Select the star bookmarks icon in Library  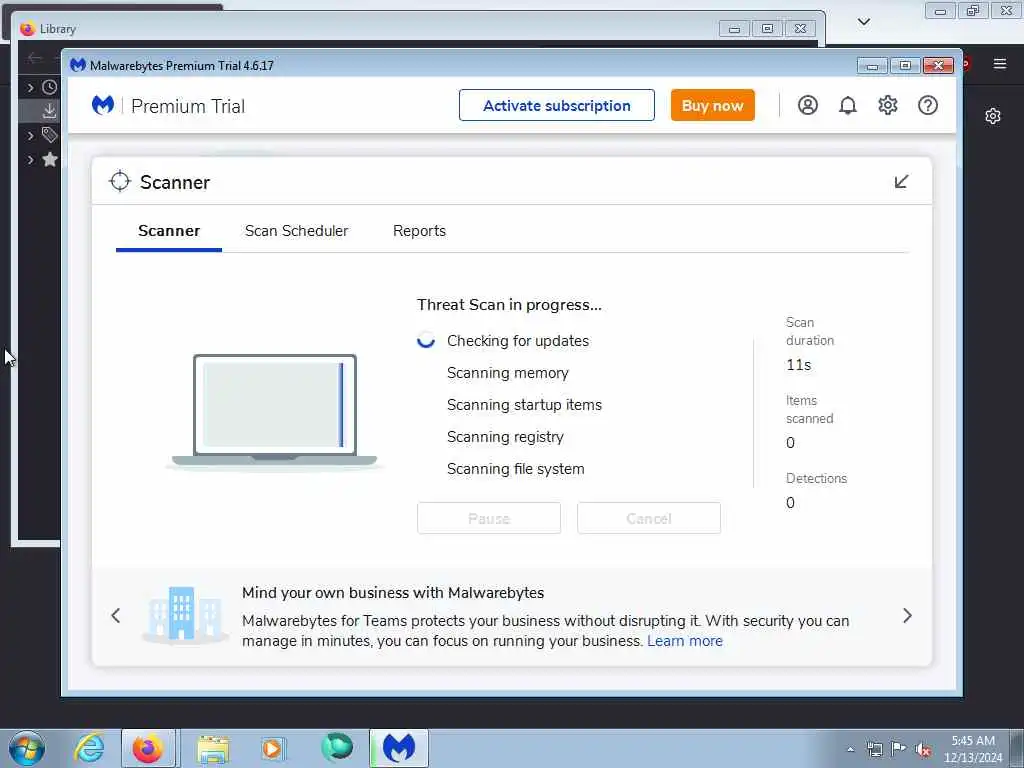(x=50, y=159)
